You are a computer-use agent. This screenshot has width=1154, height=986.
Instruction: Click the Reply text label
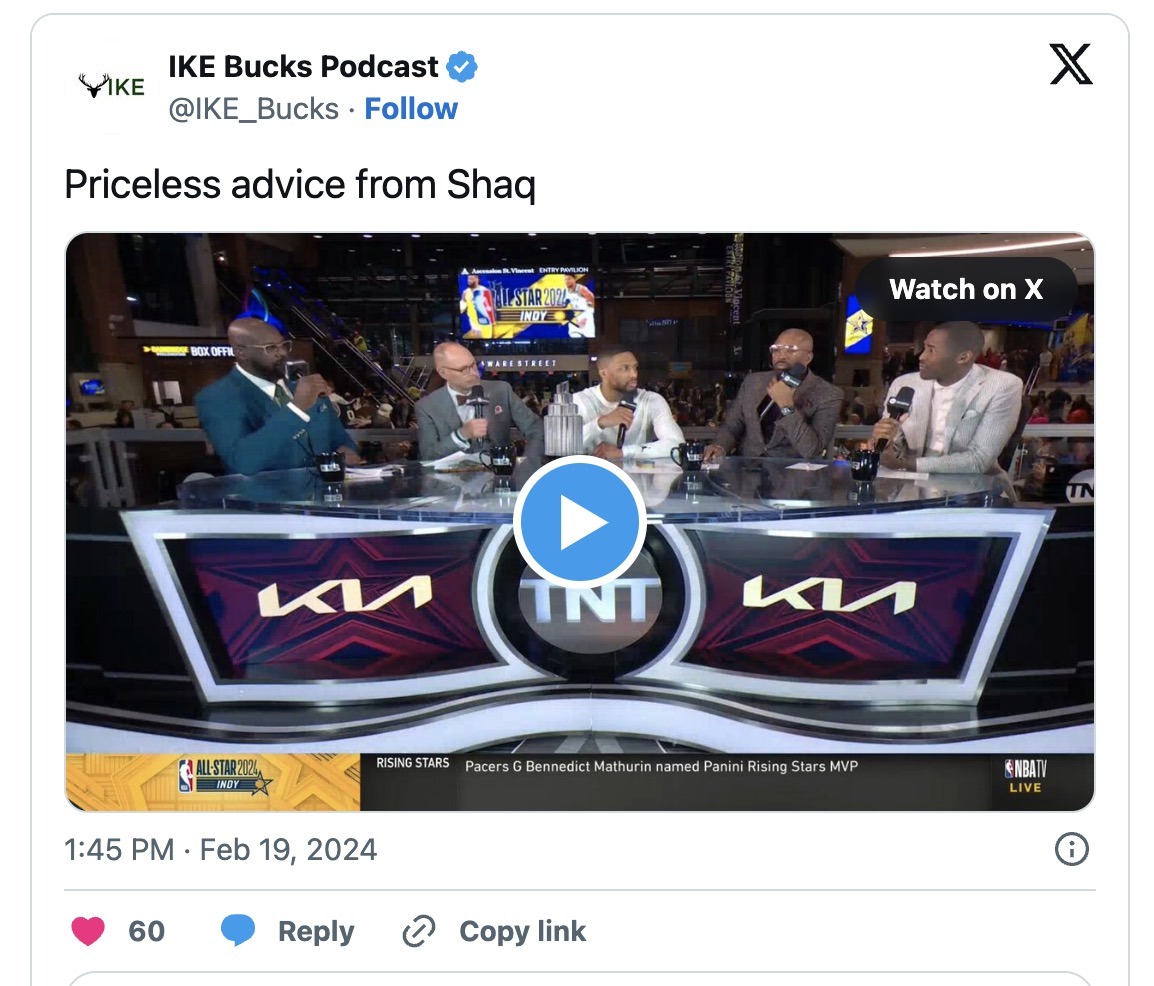click(x=316, y=932)
